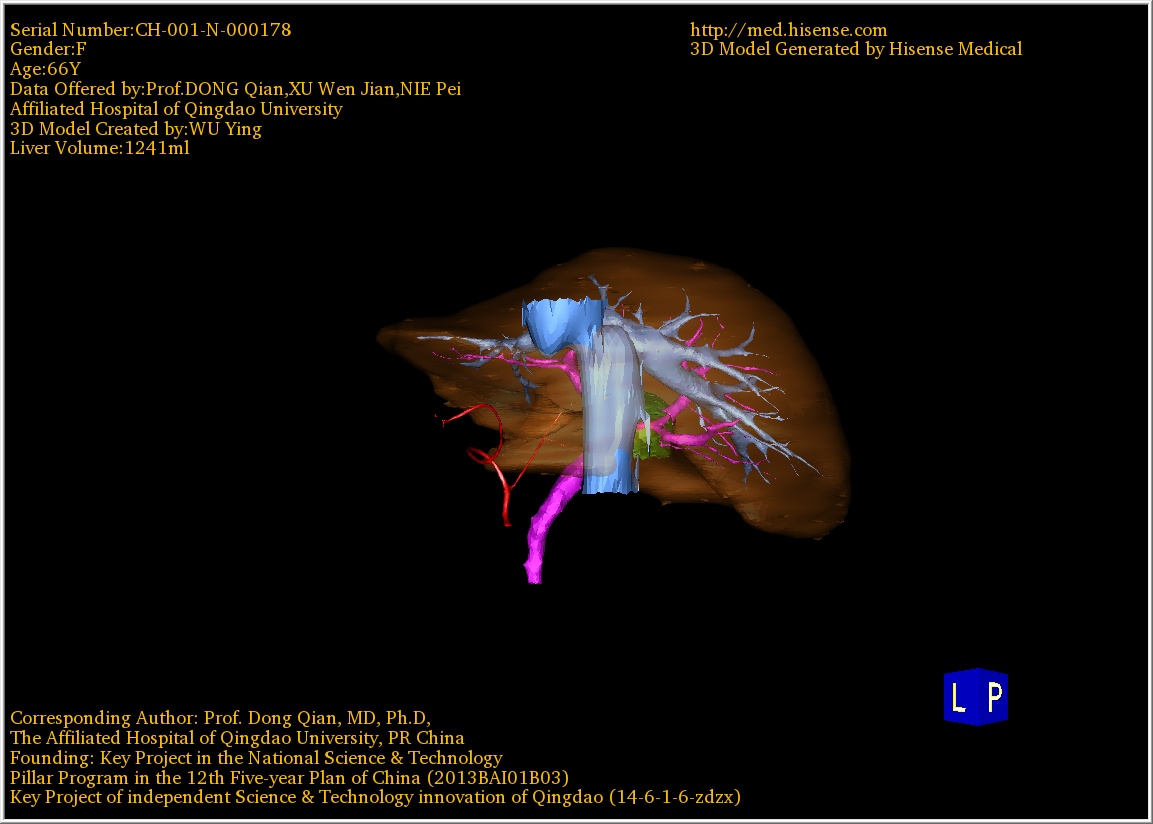This screenshot has width=1153, height=824.
Task: Select the Gender:F text line
Action: click(48, 49)
